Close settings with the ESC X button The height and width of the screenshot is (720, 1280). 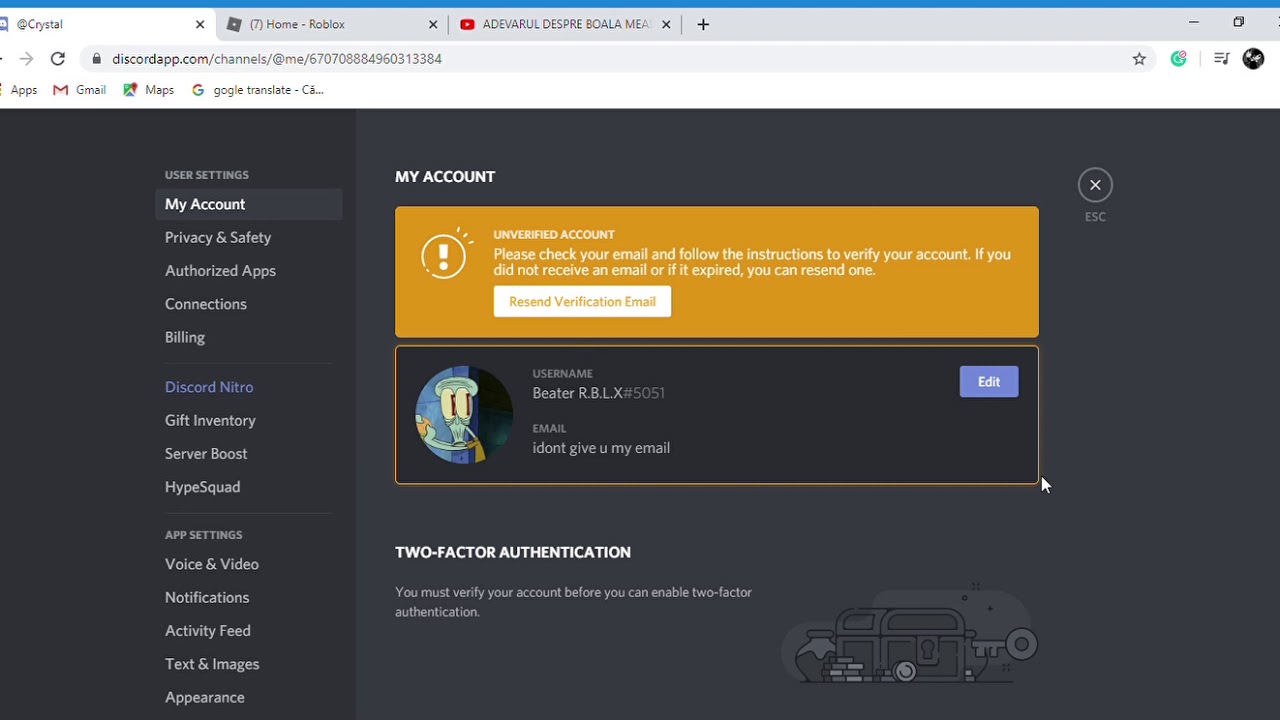[x=1095, y=185]
